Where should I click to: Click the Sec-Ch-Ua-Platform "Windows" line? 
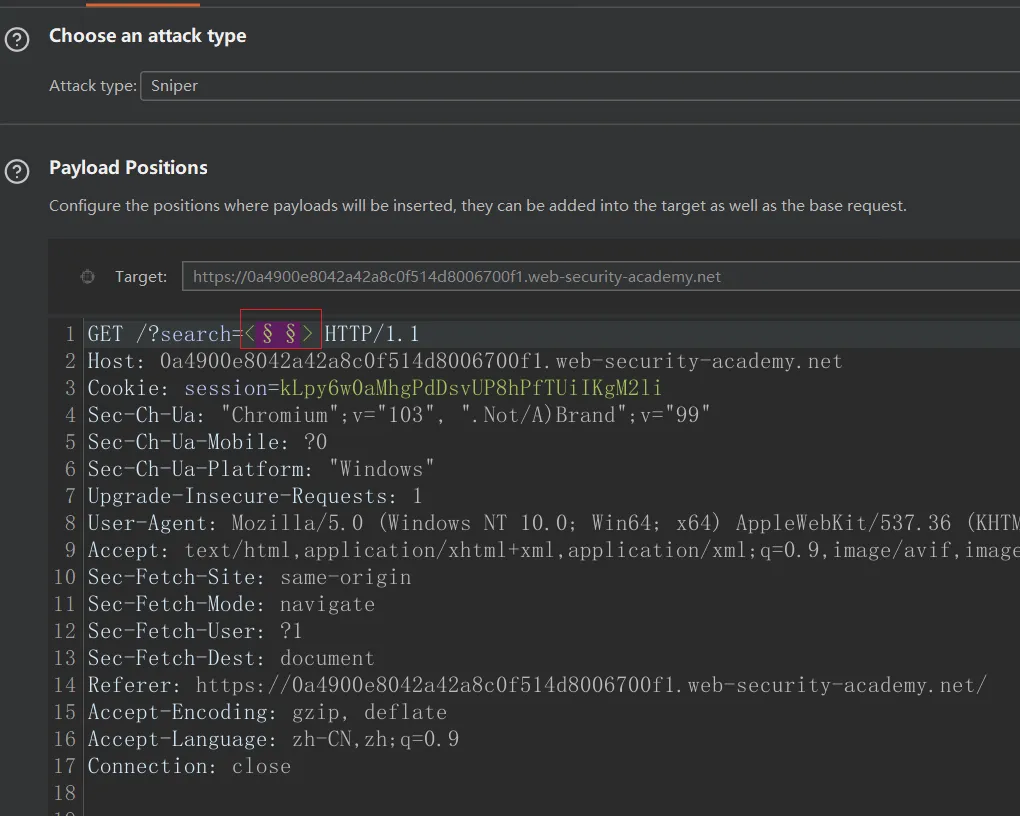261,469
